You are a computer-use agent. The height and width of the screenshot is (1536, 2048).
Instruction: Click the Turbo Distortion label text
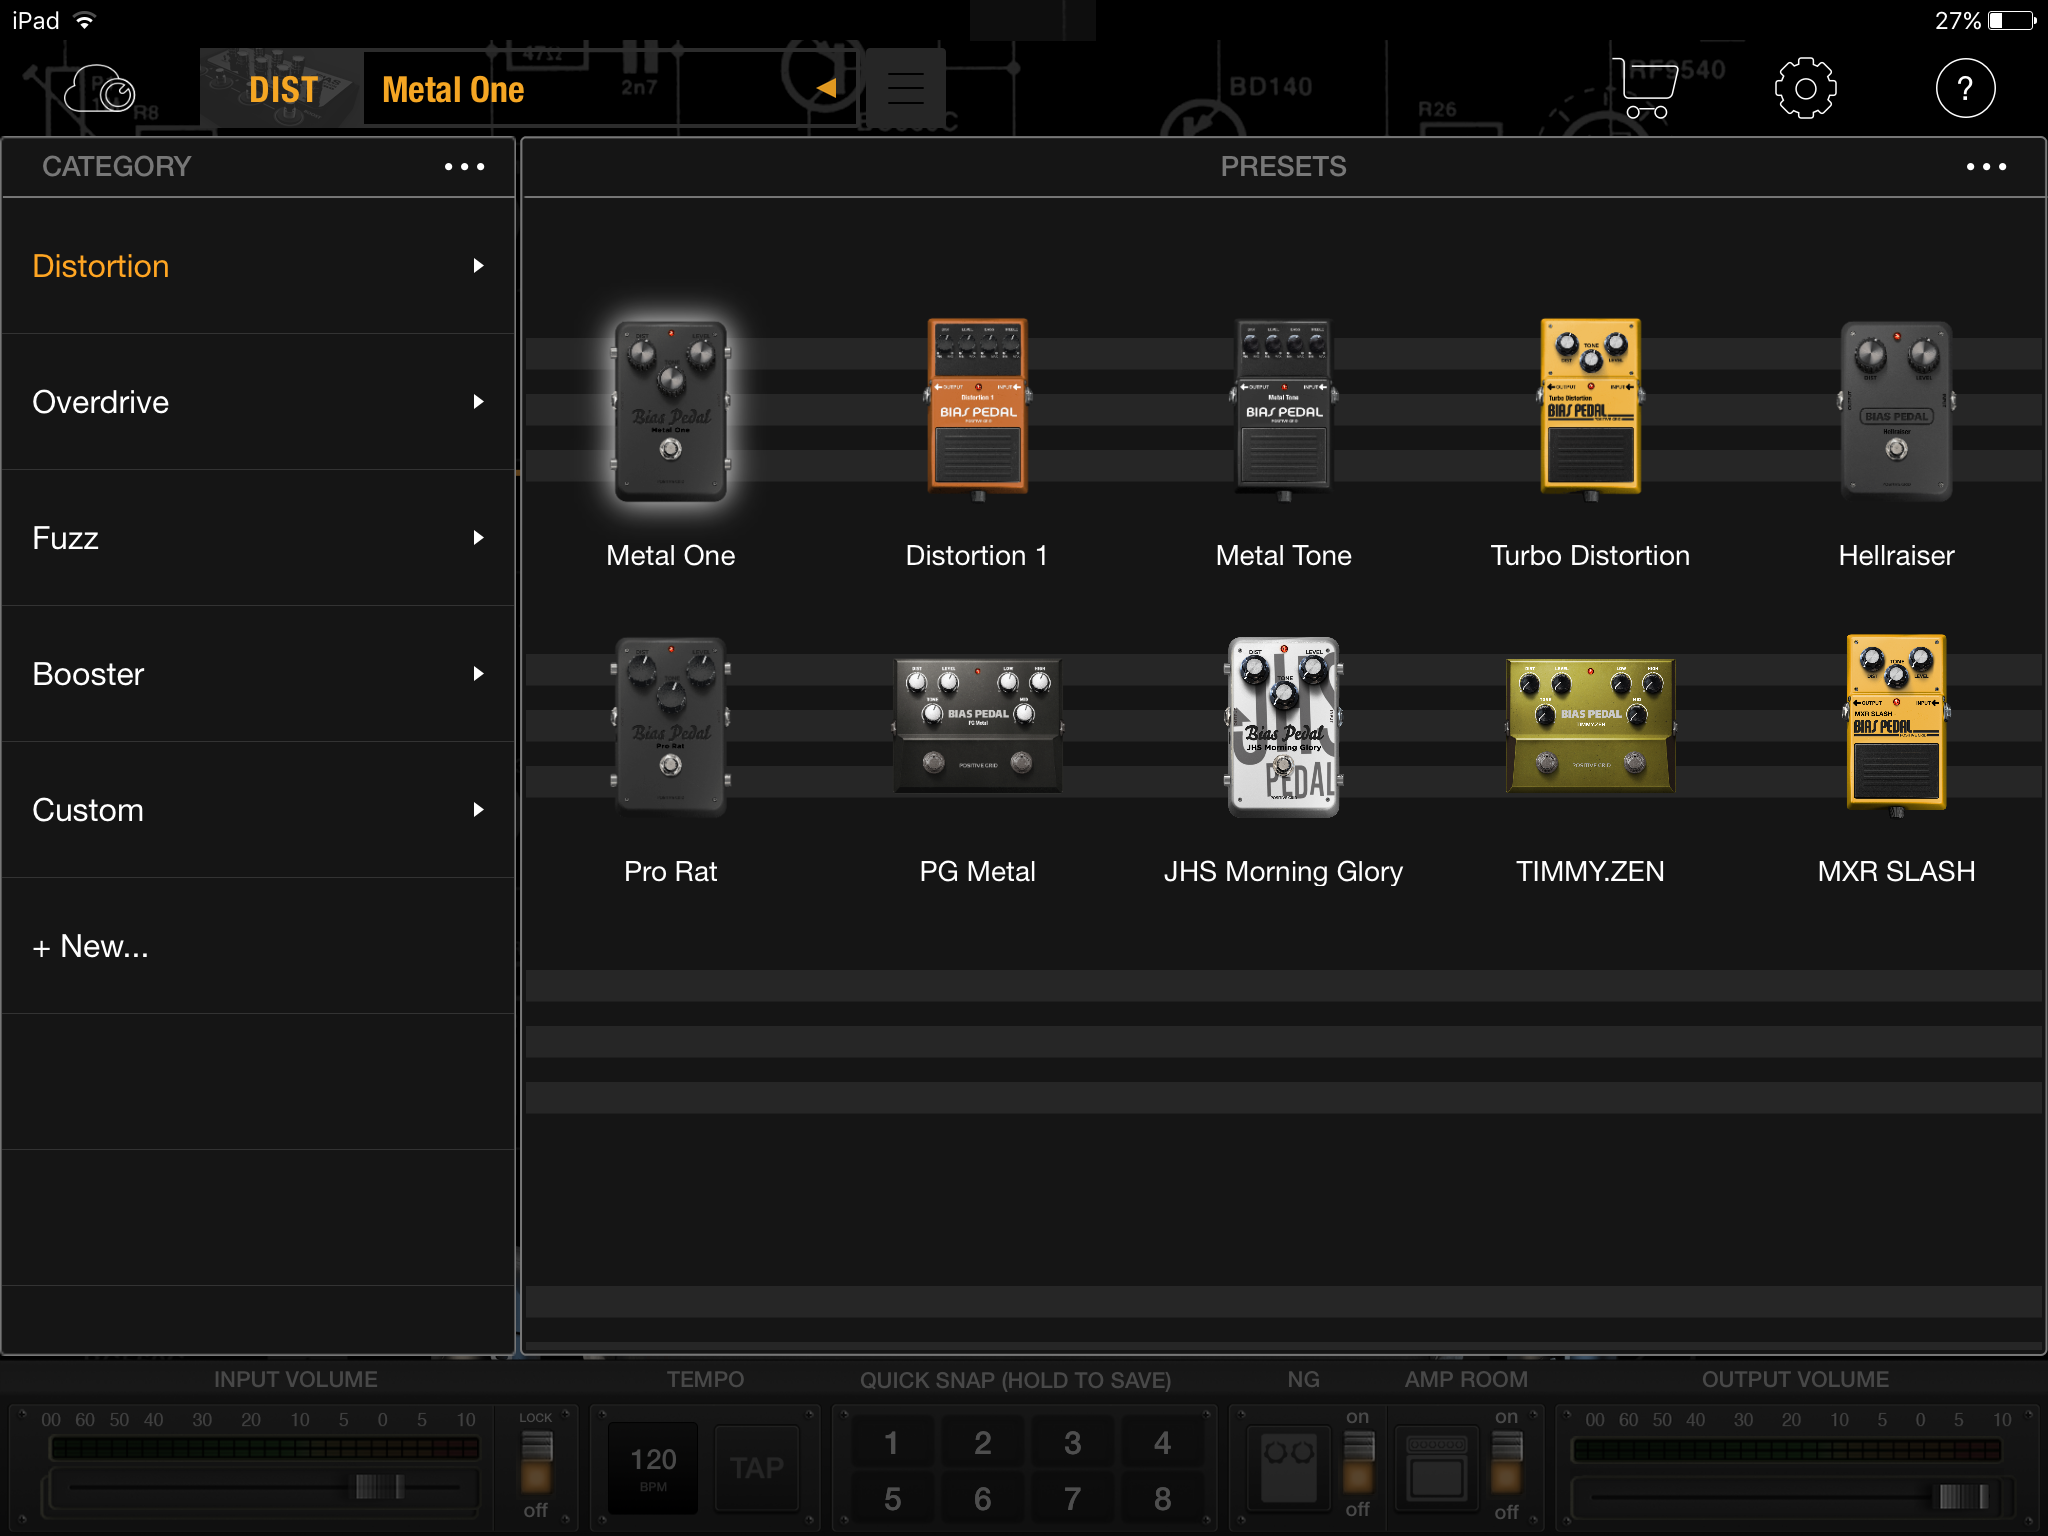point(1590,556)
